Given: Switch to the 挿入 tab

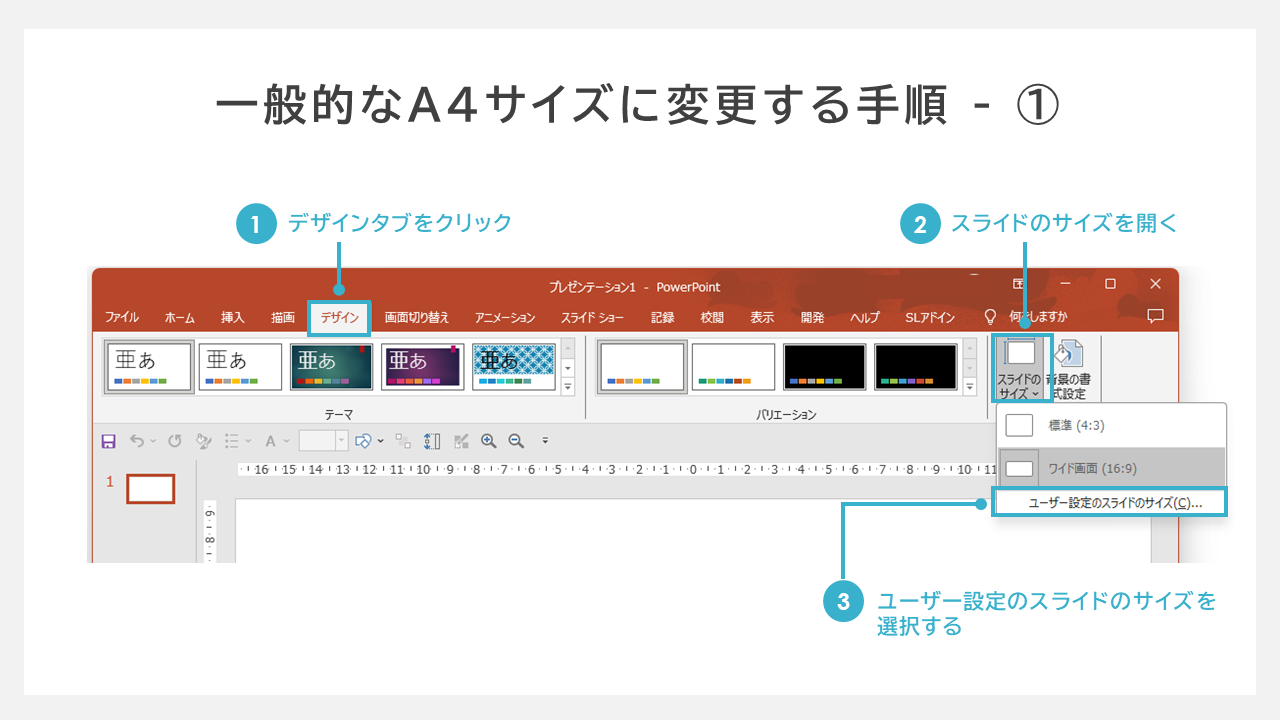Looking at the screenshot, I should point(233,318).
